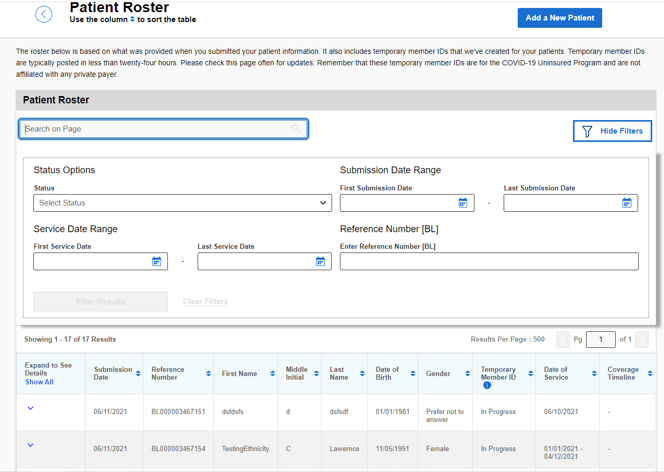This screenshot has width=664, height=472.
Task: Open First Service Date calendar picker
Action: point(157,262)
